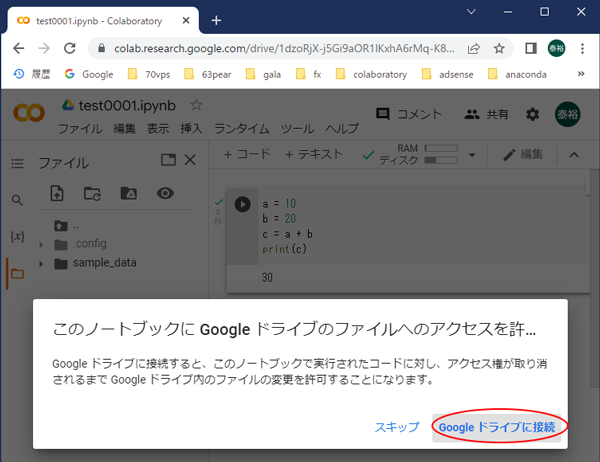This screenshot has width=600, height=462.
Task: Open the ヘルプ menu
Action: click(342, 129)
